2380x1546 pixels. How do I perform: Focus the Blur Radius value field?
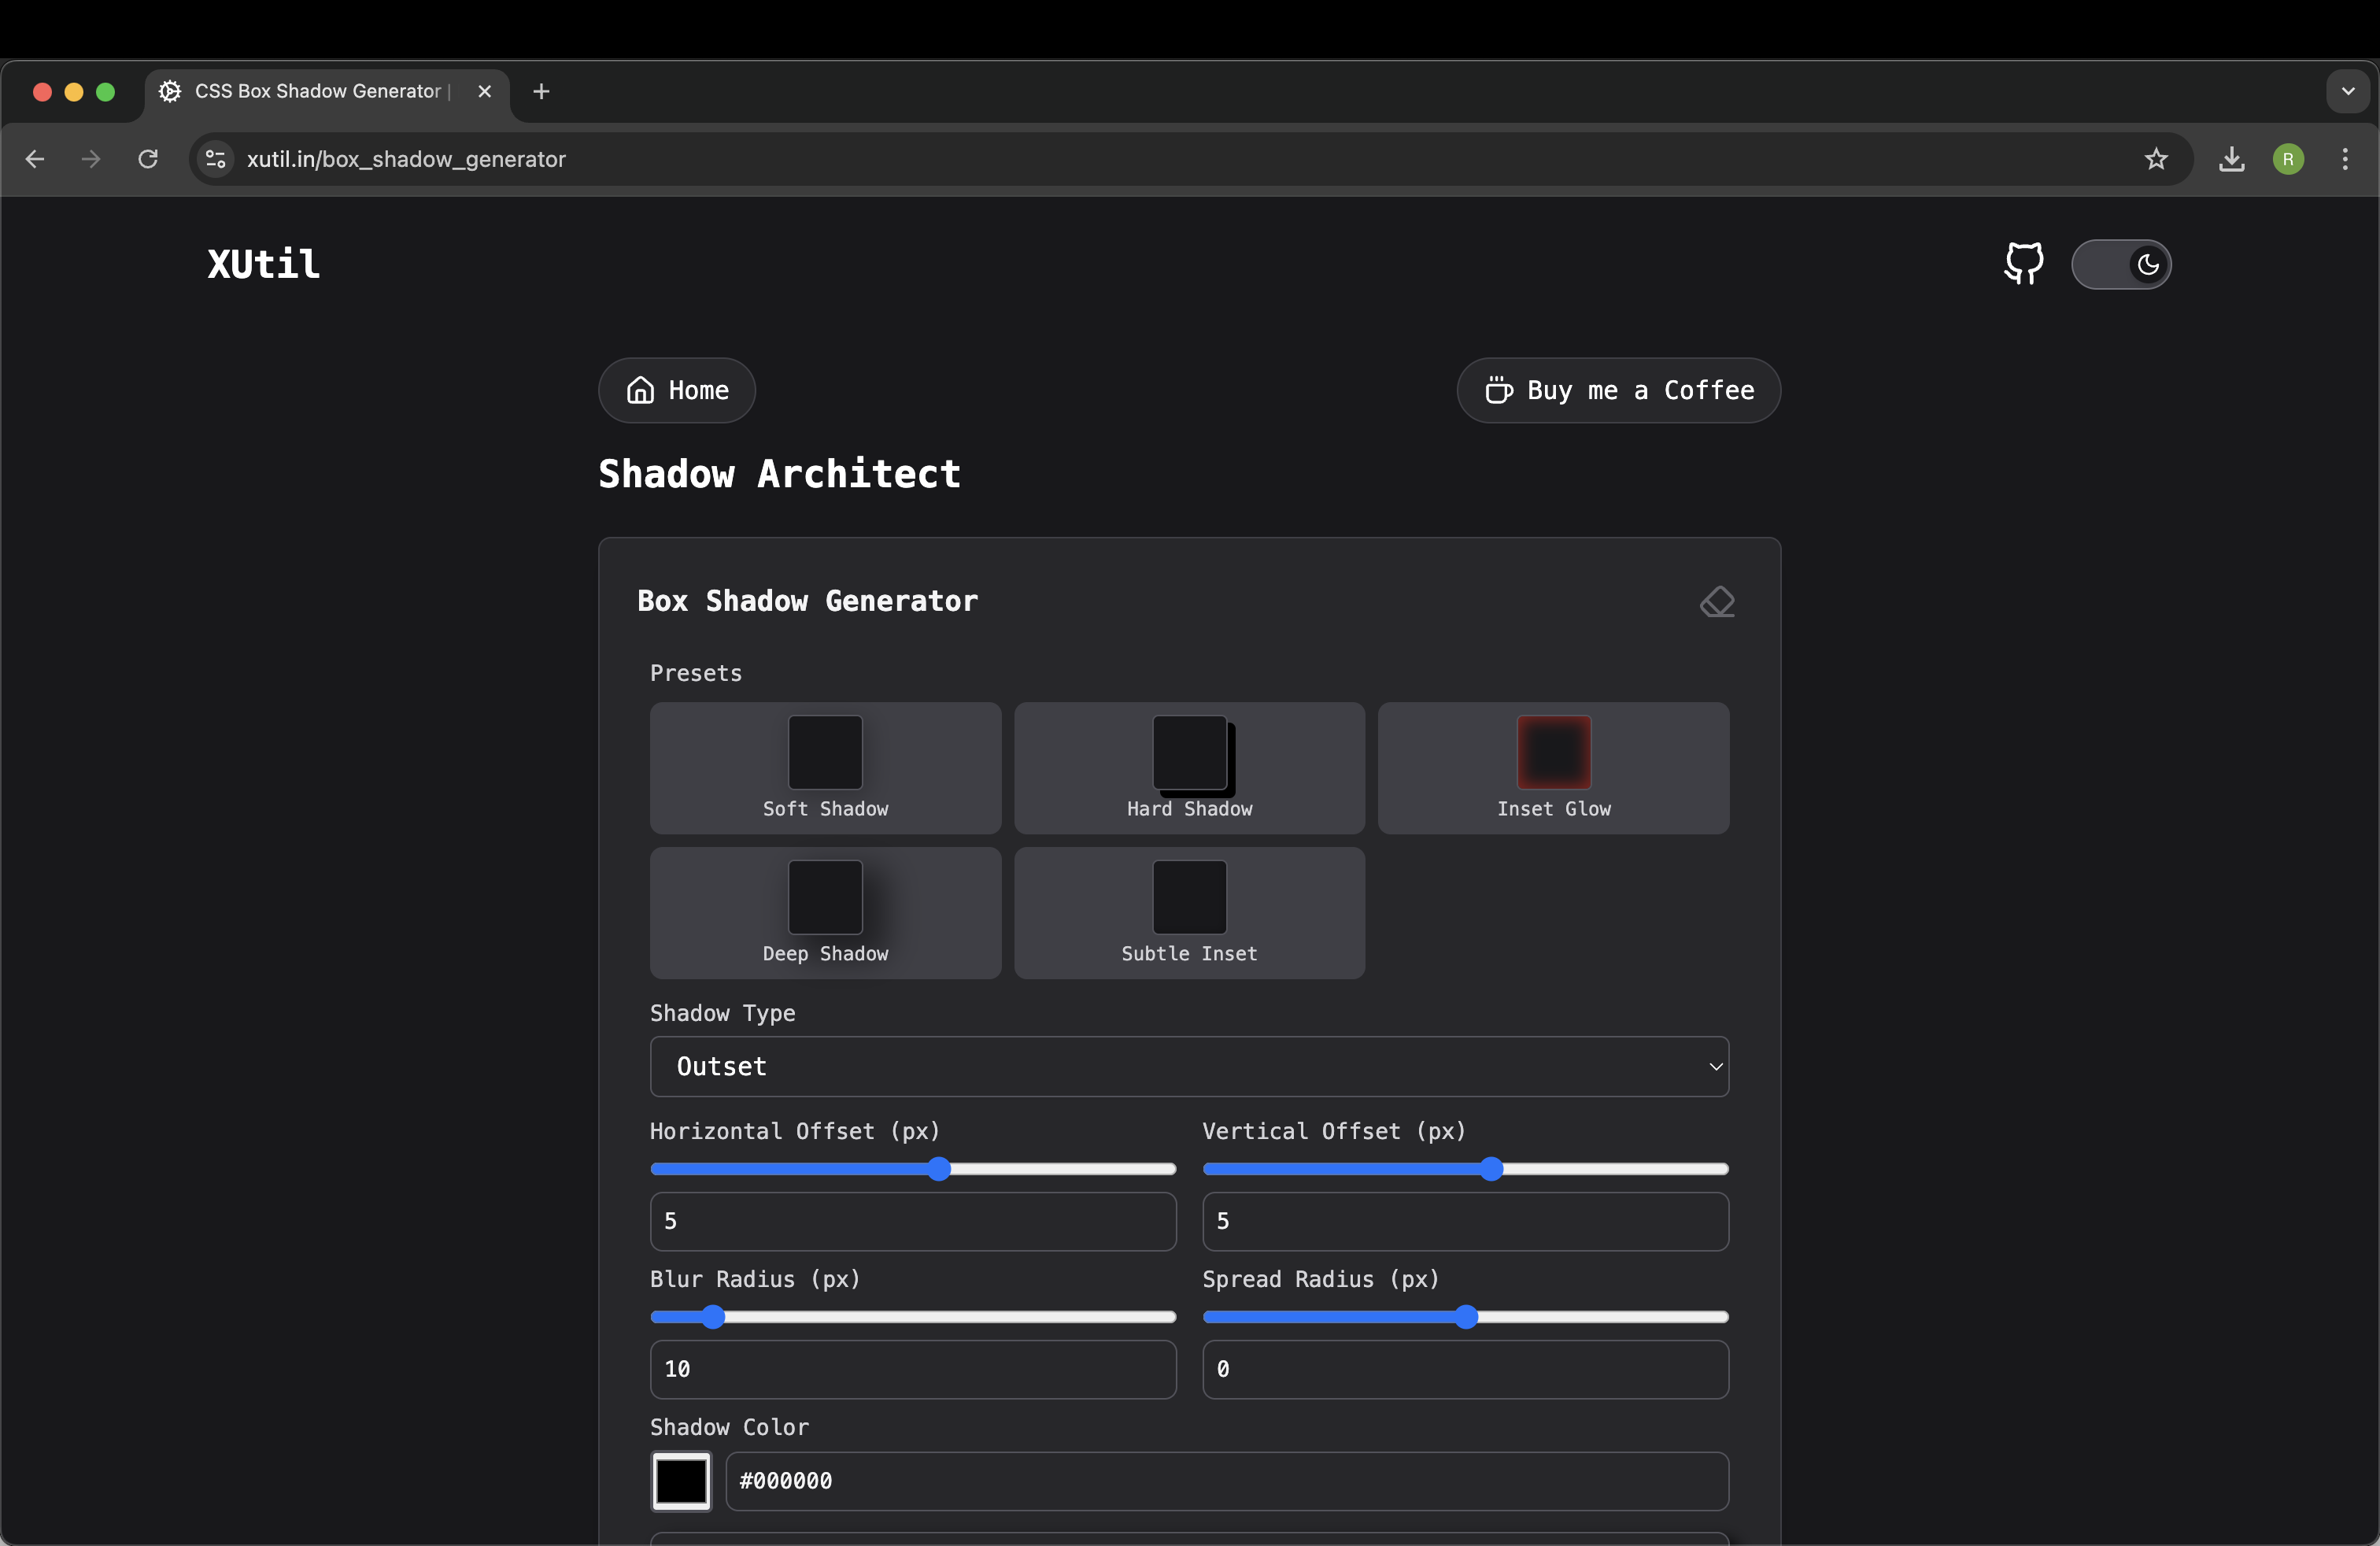pos(913,1369)
